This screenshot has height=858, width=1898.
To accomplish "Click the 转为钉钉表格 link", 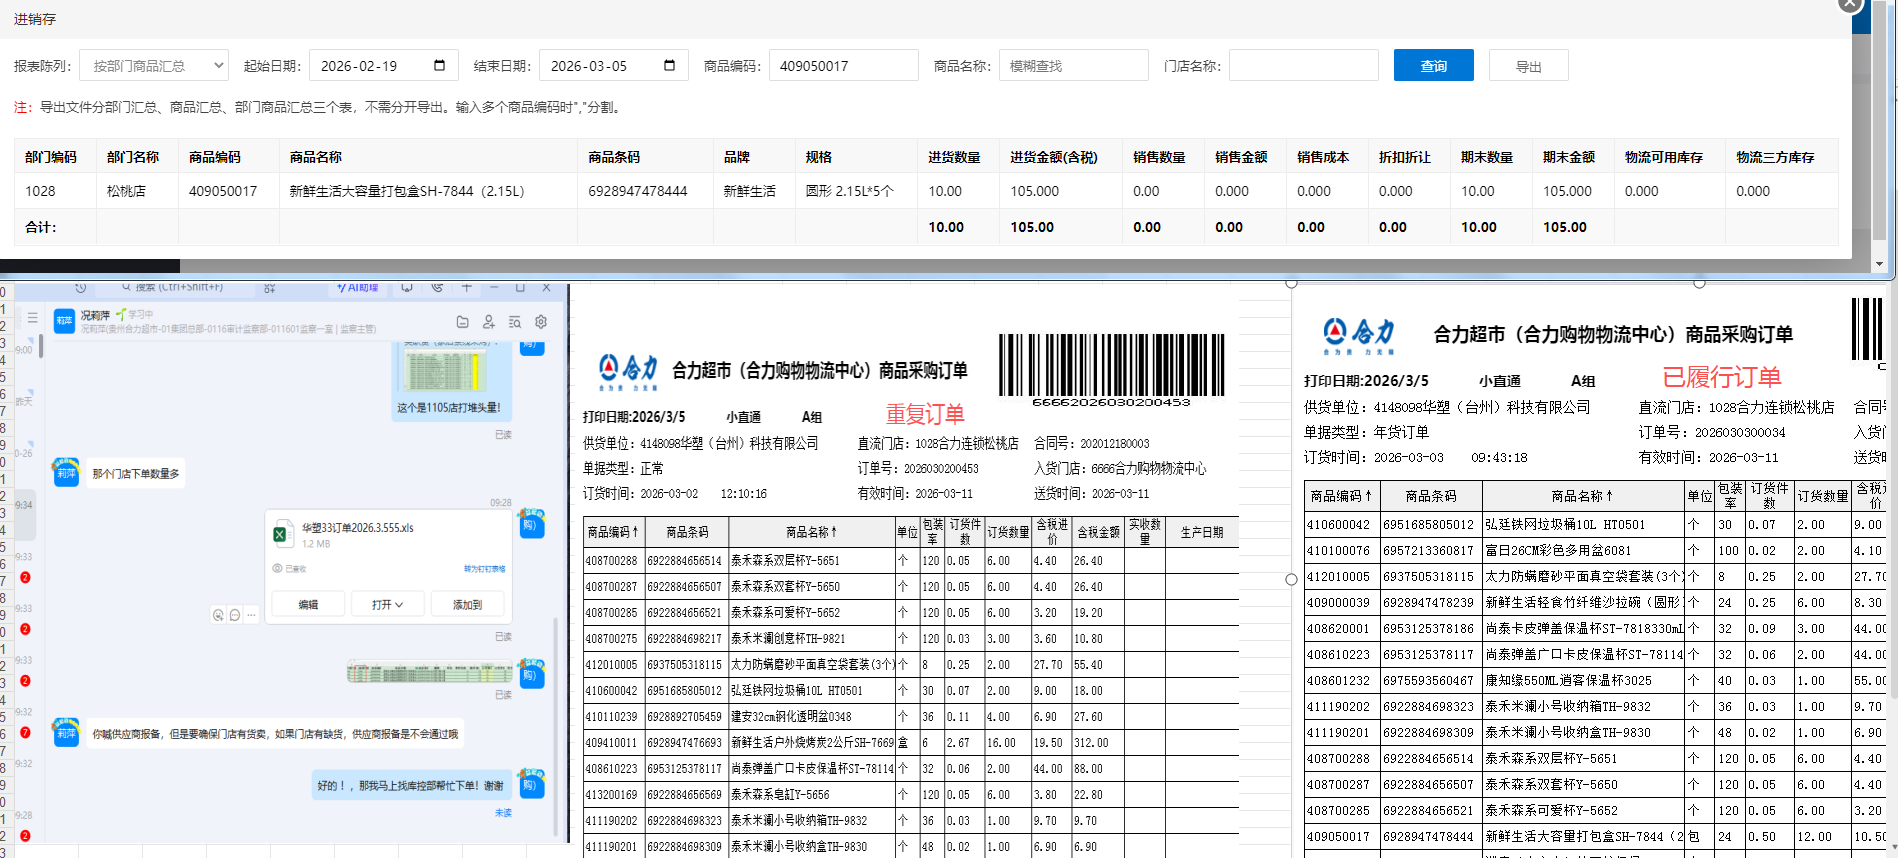I will point(484,569).
